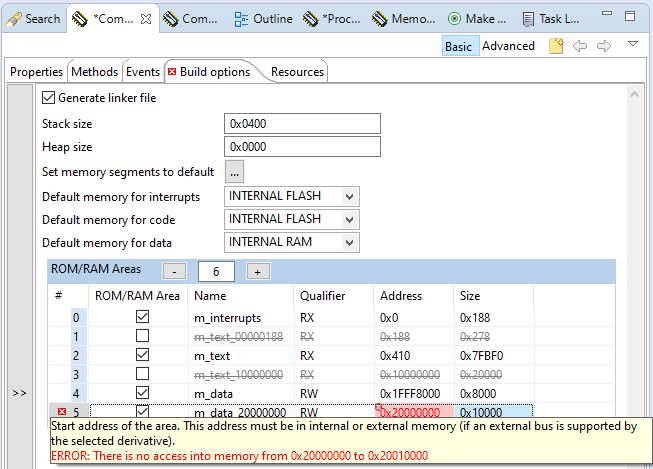Screen dimensions: 653x469
Task: Select RW qualifier of m_data row
Action: point(334,394)
